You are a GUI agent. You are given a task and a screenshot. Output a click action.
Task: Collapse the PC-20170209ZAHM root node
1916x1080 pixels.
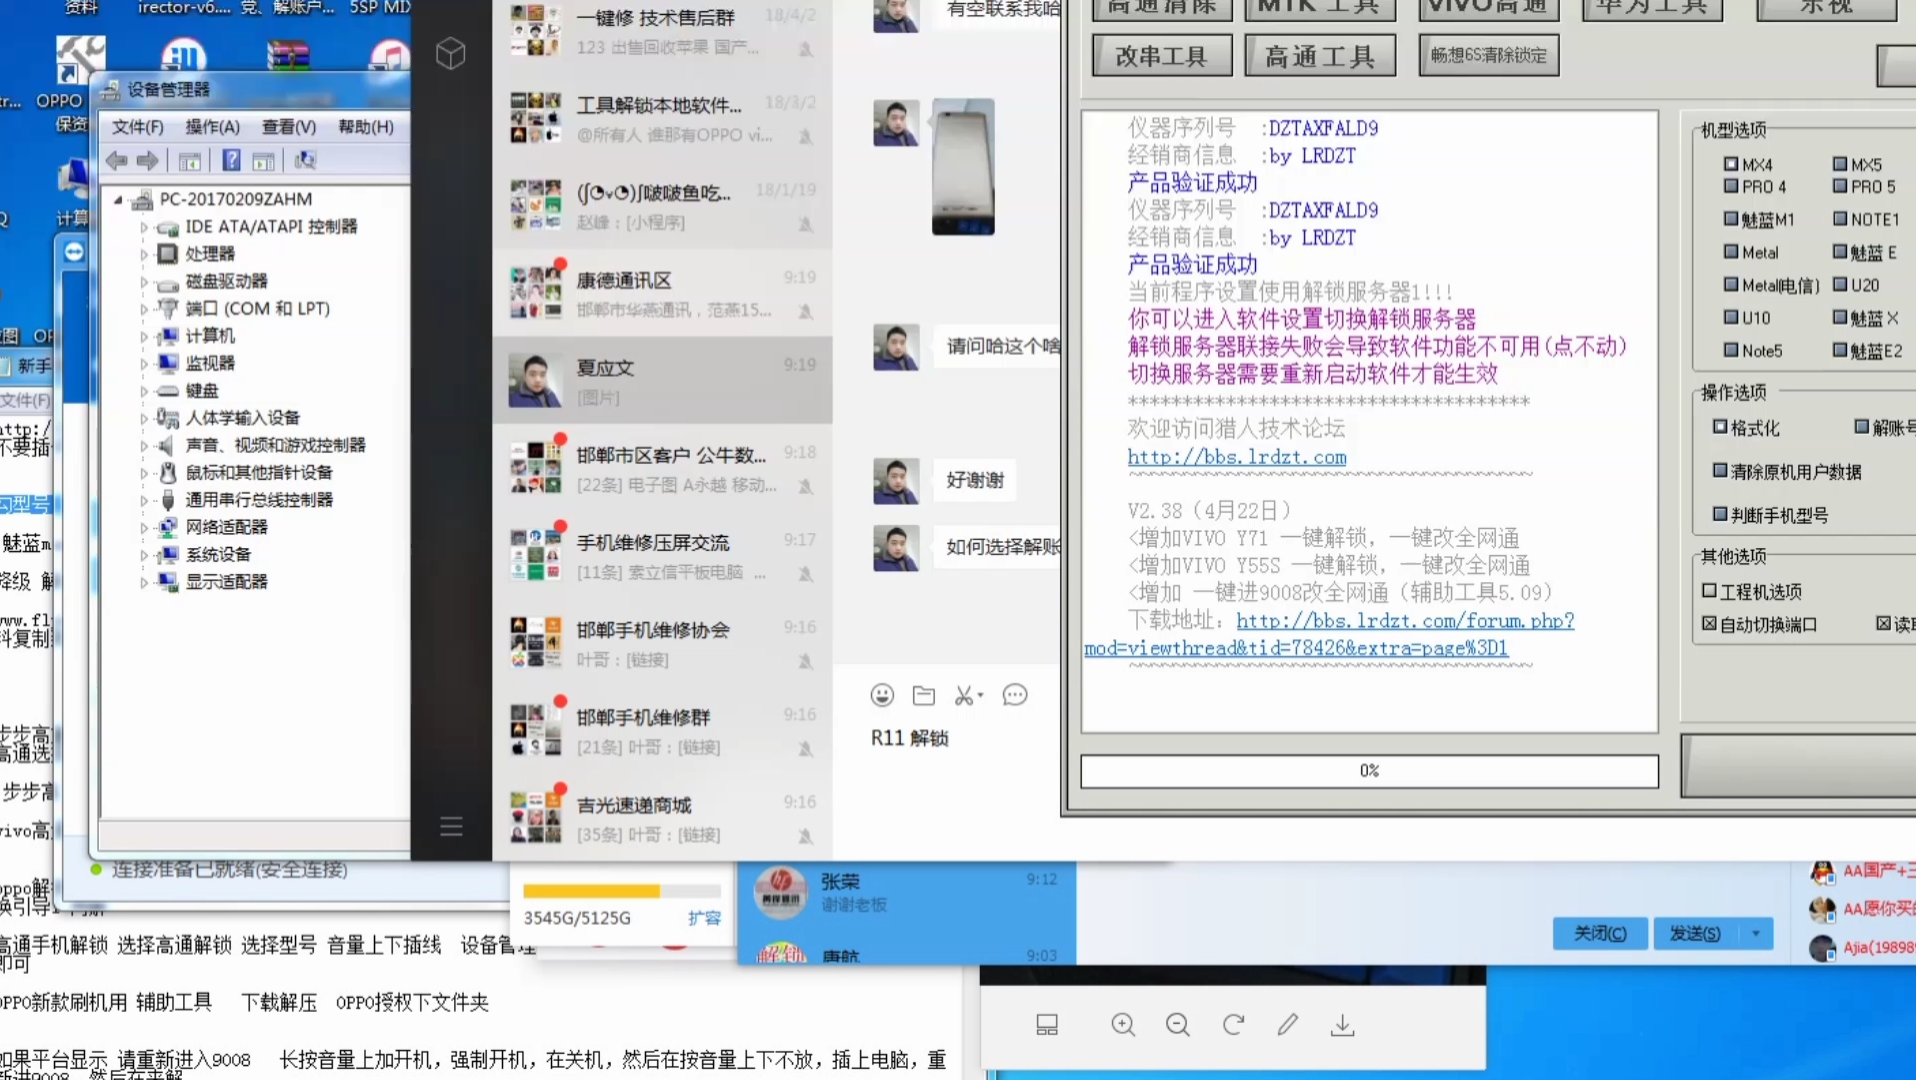(x=118, y=200)
